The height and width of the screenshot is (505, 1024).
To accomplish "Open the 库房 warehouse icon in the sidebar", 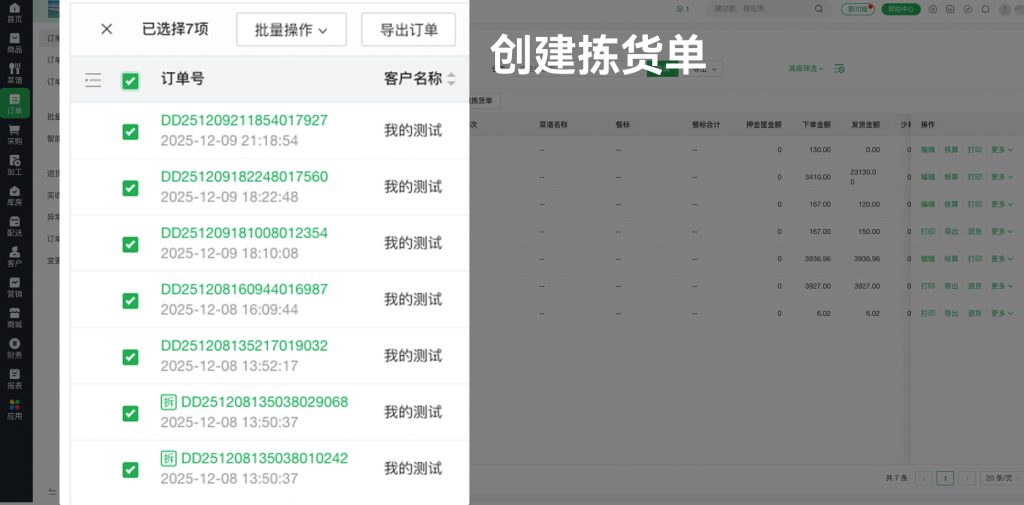I will [14, 196].
